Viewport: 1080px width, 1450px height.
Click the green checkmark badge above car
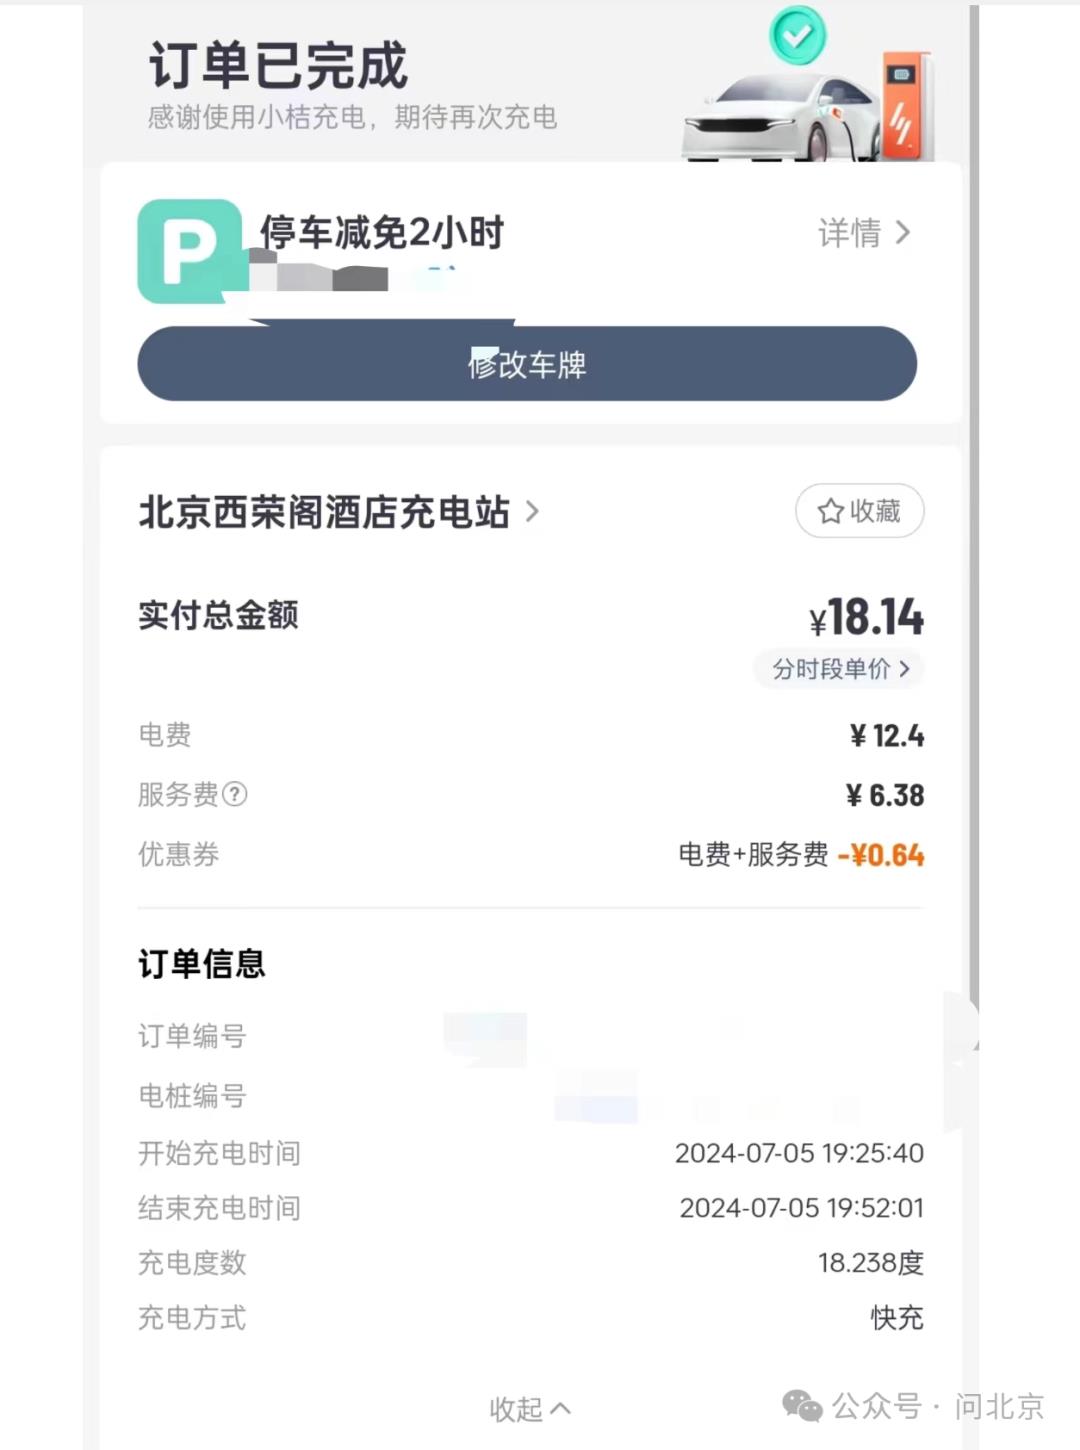pos(797,36)
